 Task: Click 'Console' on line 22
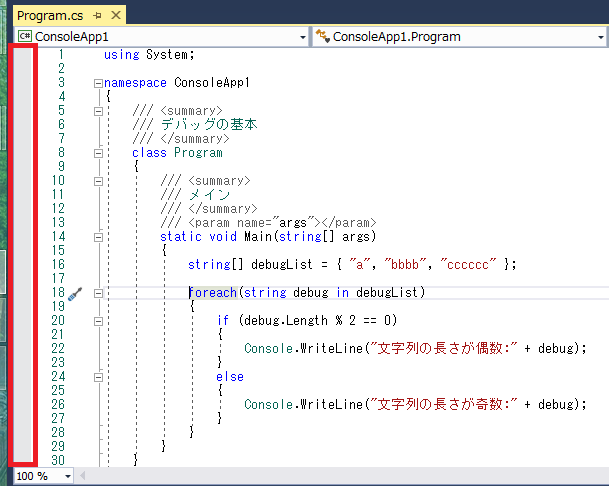[x=268, y=348]
